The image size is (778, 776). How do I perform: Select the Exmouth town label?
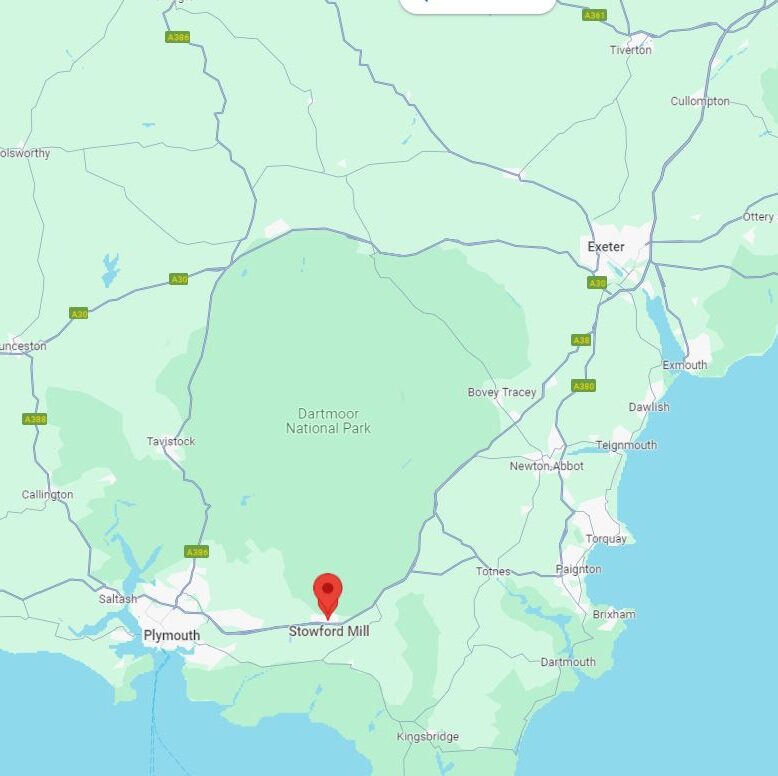[x=685, y=365]
